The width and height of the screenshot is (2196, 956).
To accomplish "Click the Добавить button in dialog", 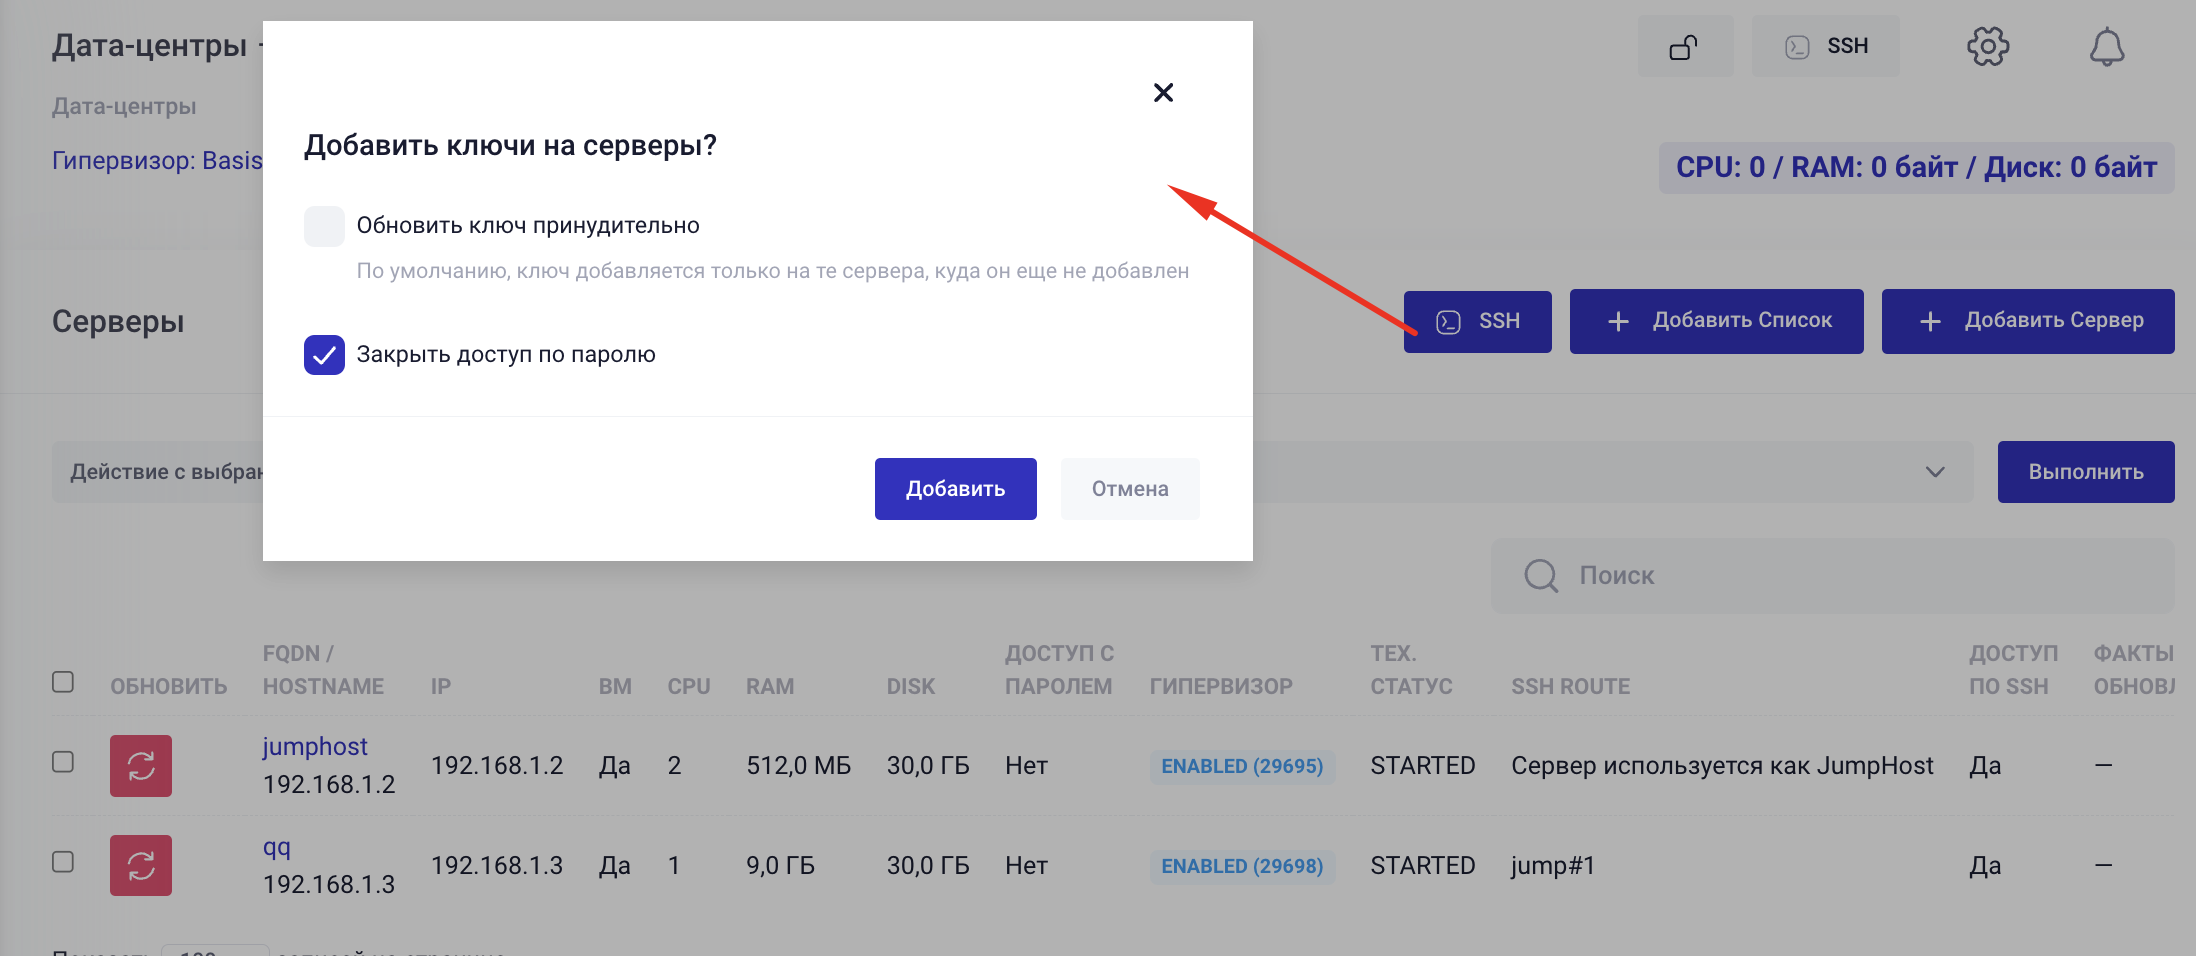I will point(955,488).
